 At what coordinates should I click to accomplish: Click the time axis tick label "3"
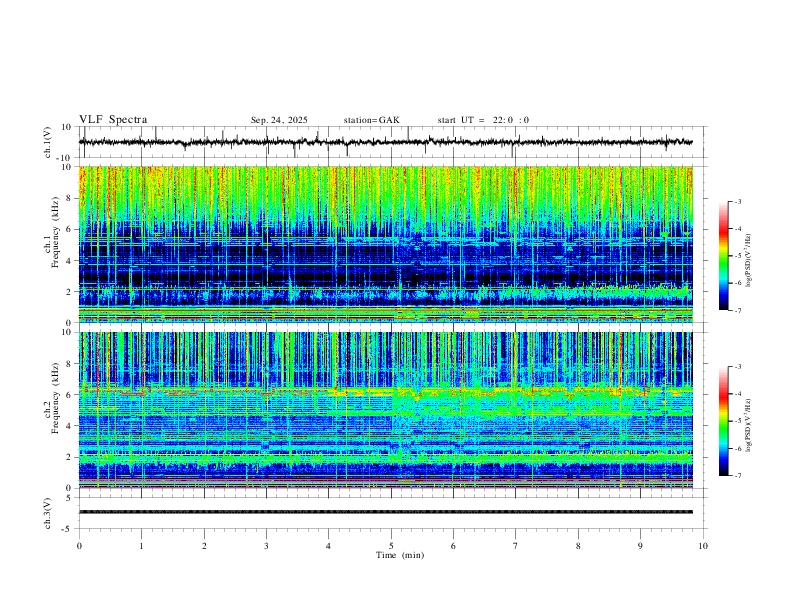[x=266, y=546]
